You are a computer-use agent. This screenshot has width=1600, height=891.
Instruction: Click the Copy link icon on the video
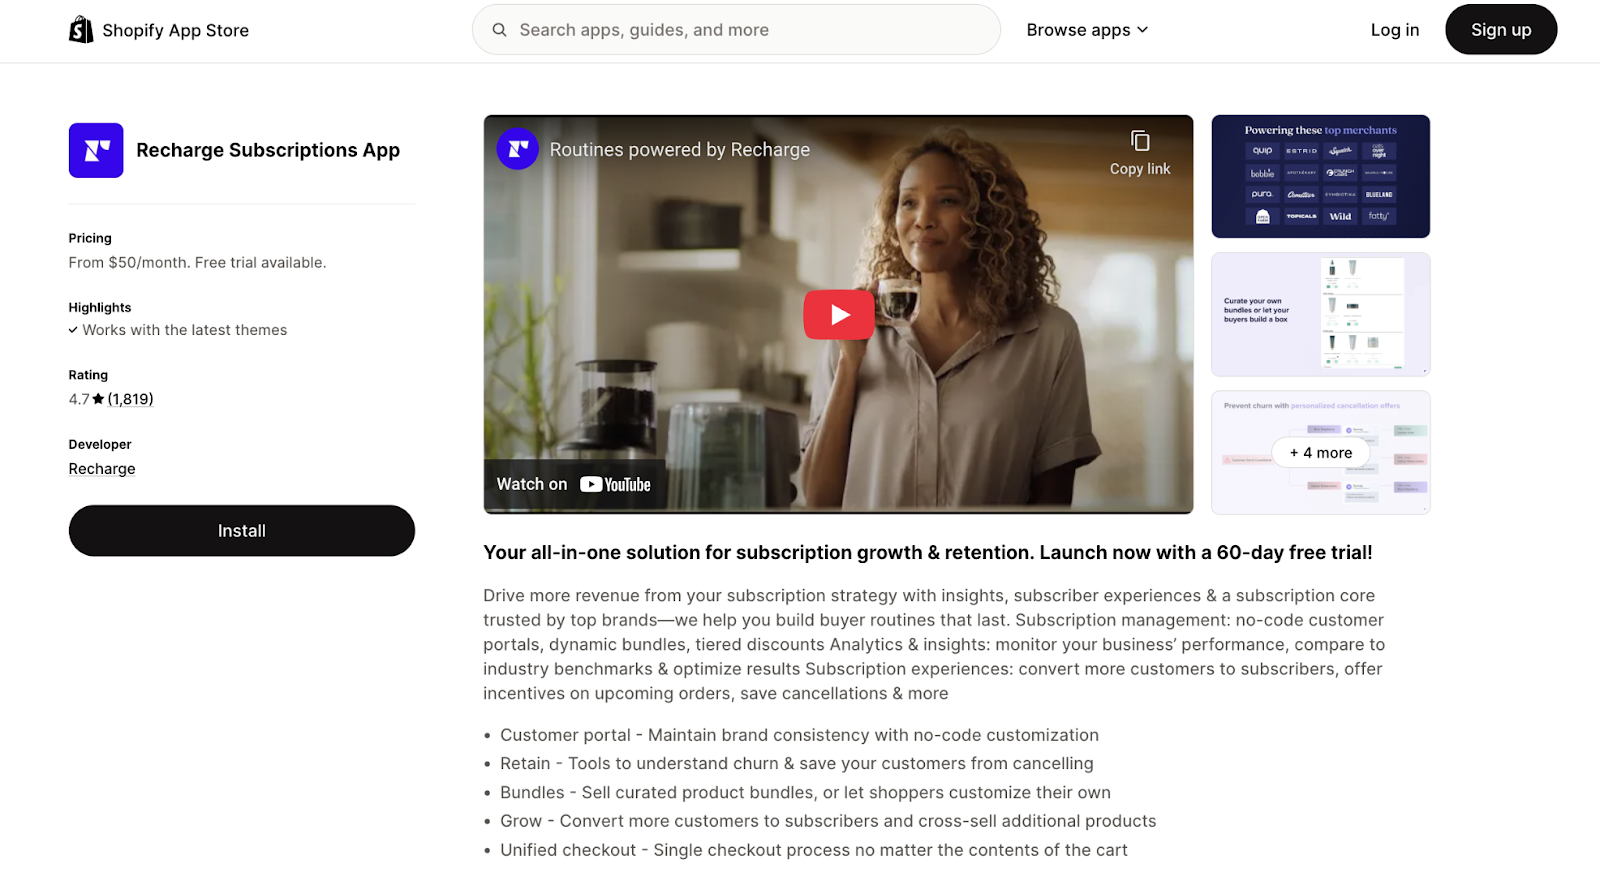[1140, 141]
